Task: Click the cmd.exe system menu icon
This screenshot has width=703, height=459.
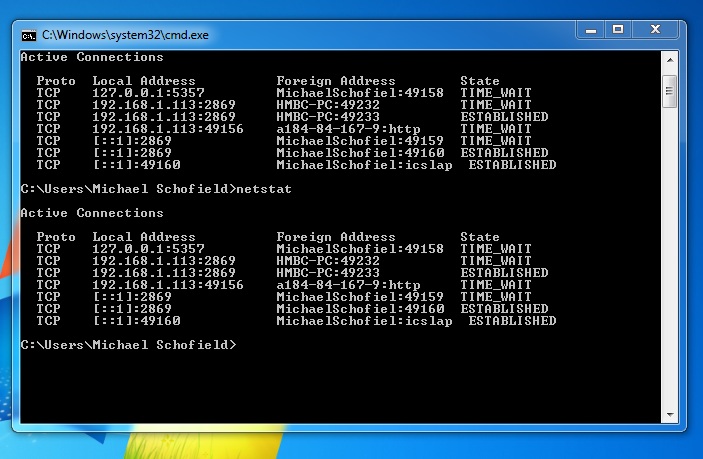Action: pyautogui.click(x=29, y=35)
